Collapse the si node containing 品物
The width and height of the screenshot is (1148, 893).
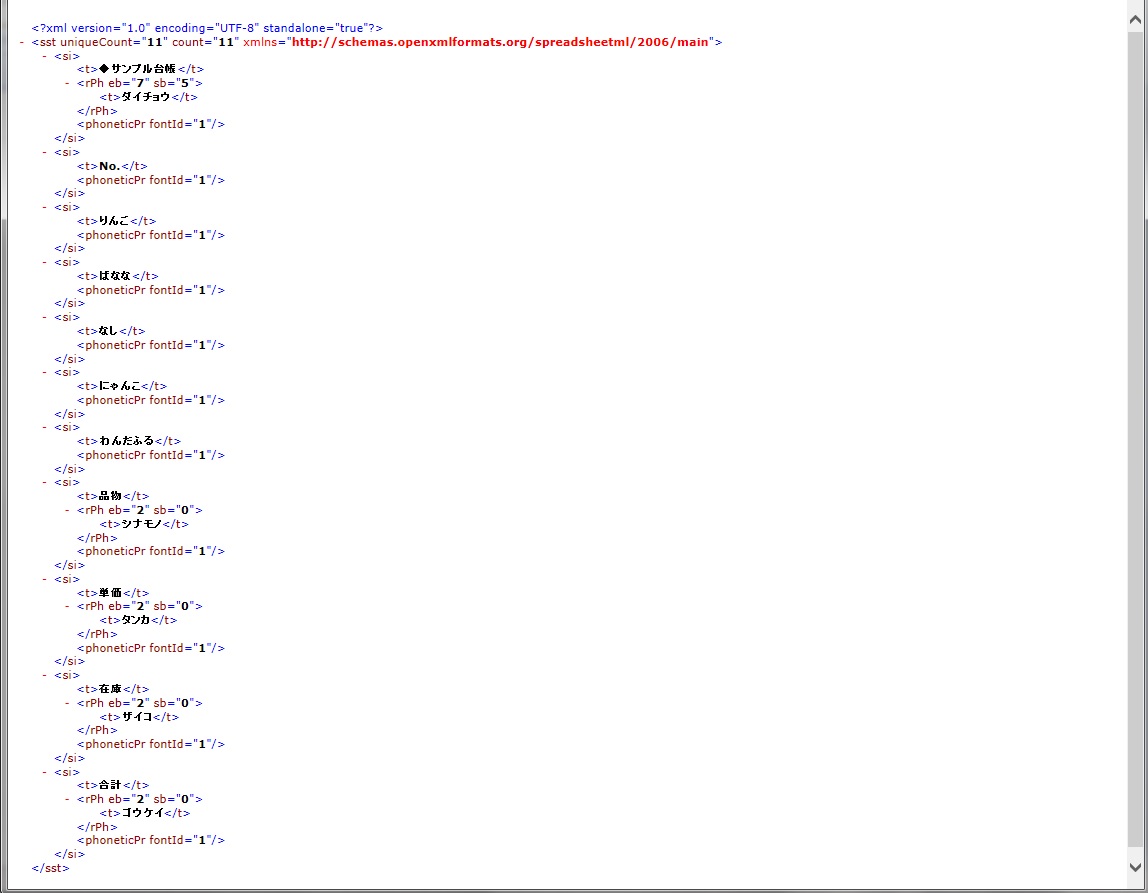45,482
